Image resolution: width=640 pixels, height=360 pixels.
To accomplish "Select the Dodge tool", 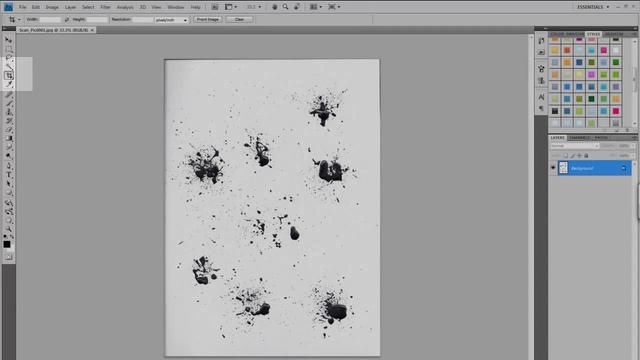I will [x=9, y=156].
